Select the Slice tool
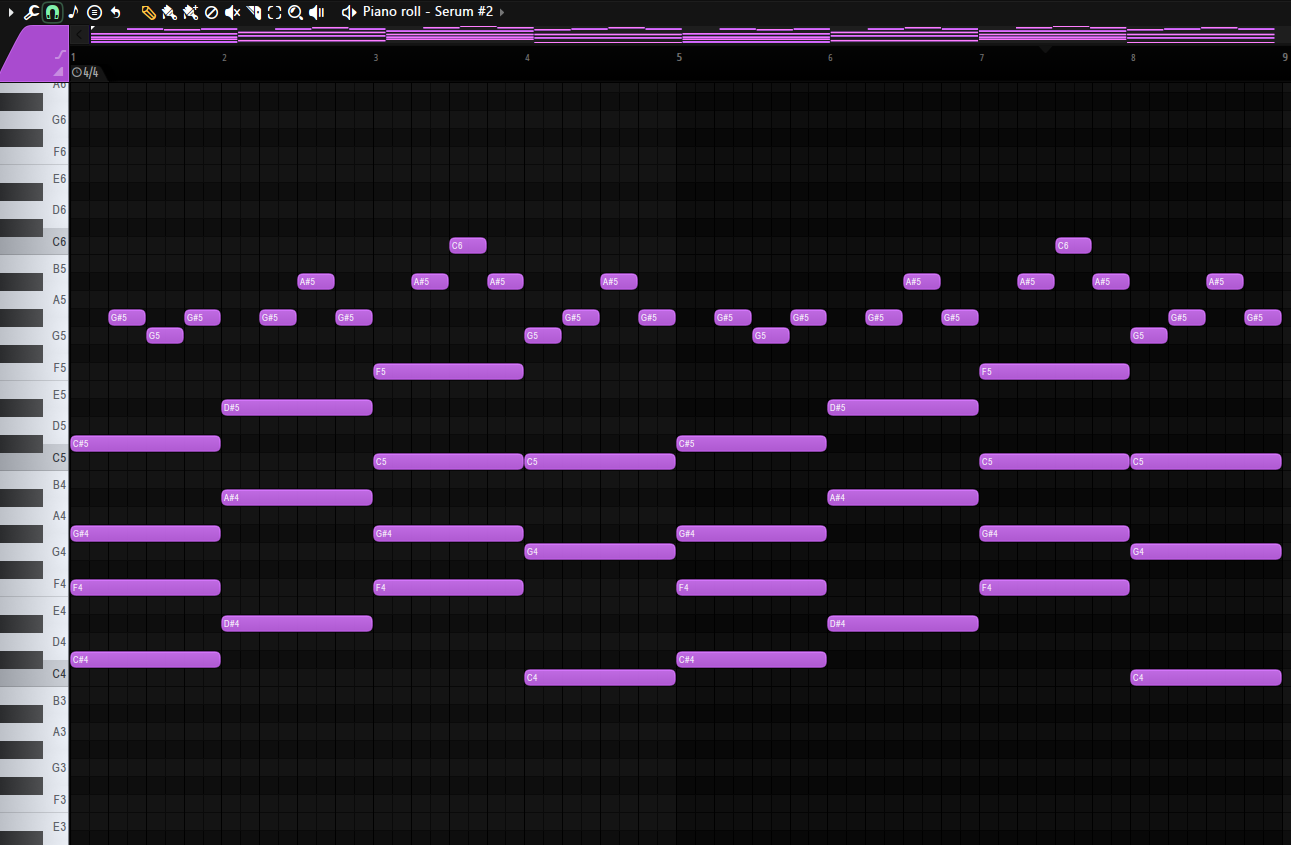The image size is (1291, 845). pos(253,12)
